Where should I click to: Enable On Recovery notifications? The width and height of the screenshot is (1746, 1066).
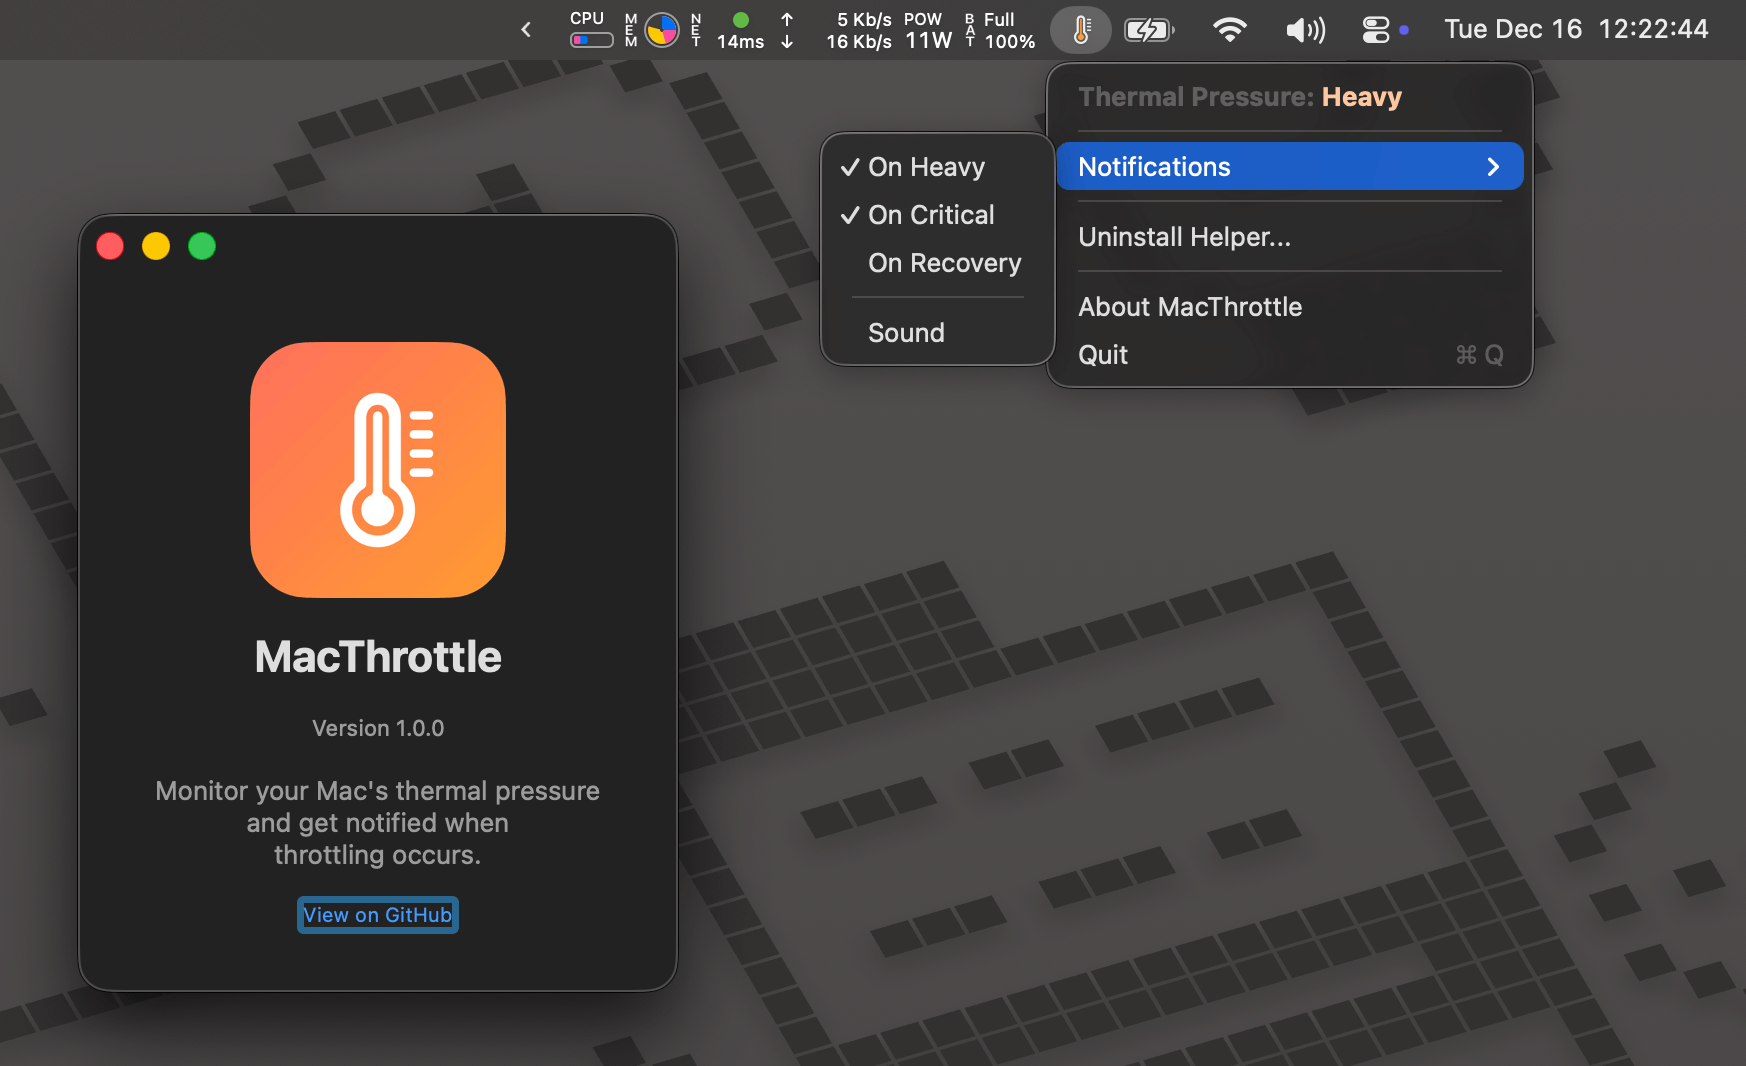click(944, 263)
